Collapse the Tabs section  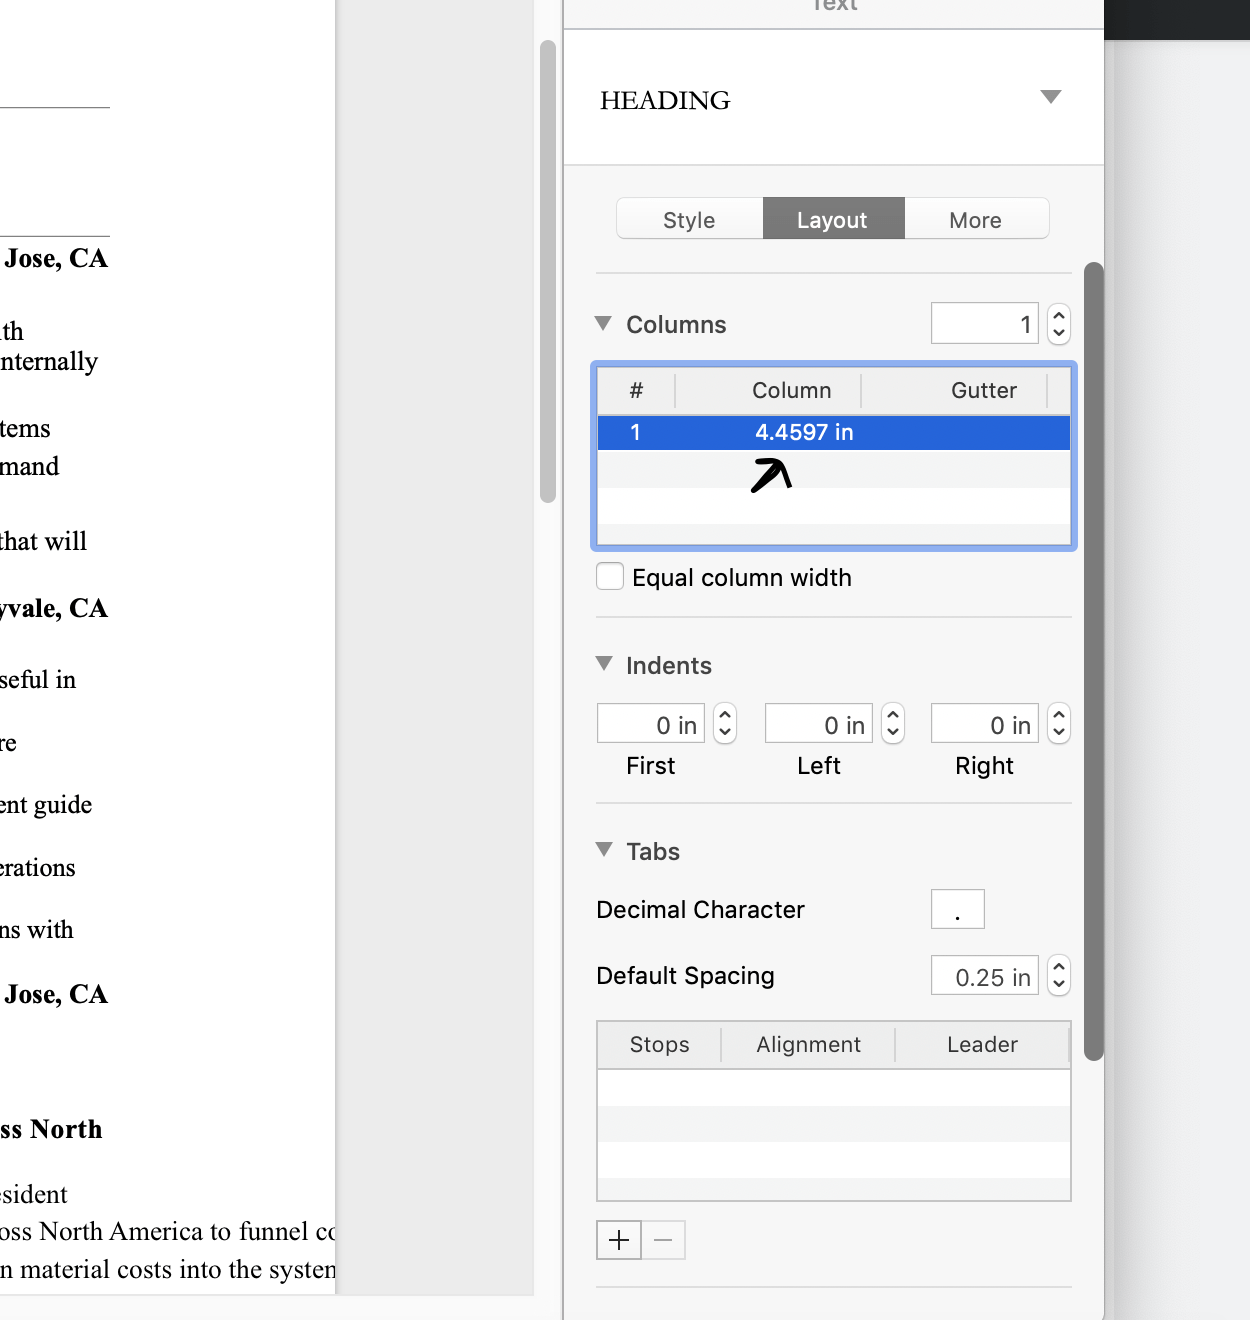coord(602,849)
